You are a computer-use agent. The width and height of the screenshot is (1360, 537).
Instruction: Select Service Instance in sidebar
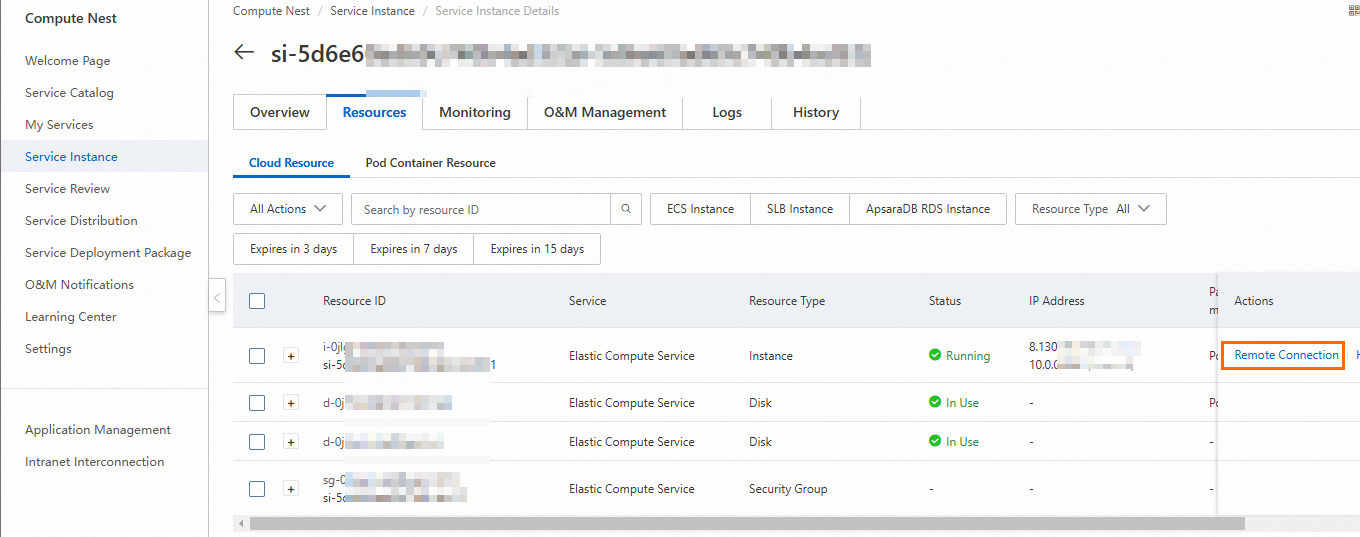click(71, 156)
